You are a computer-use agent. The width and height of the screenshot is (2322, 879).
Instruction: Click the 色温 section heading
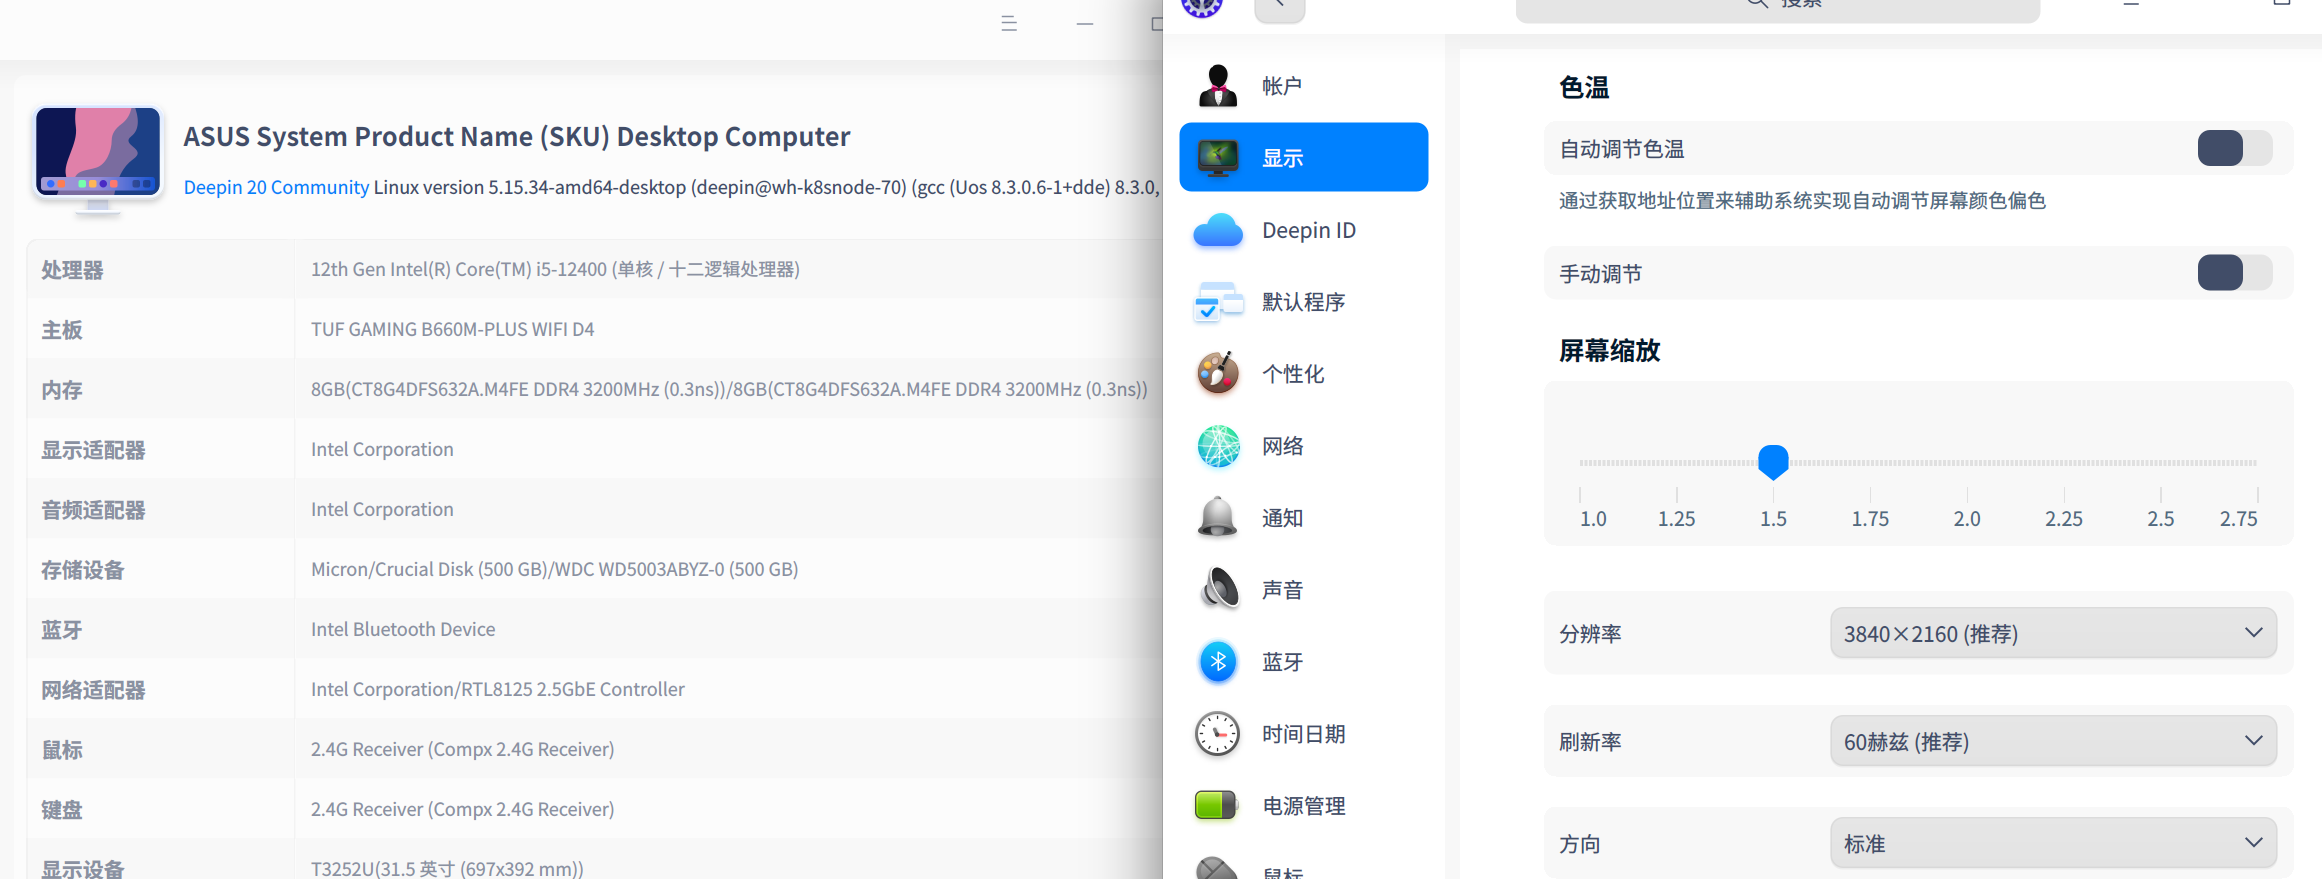pyautogui.click(x=1584, y=88)
